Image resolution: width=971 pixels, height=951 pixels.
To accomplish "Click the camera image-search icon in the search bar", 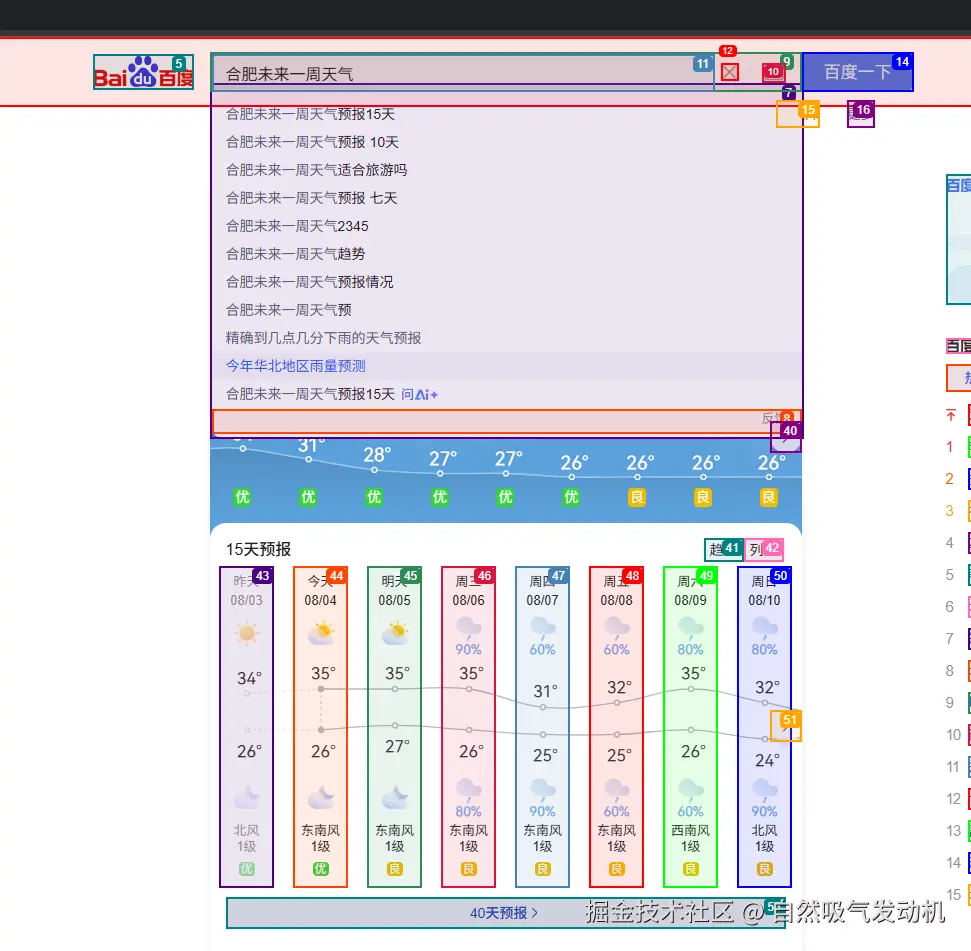I will [771, 72].
